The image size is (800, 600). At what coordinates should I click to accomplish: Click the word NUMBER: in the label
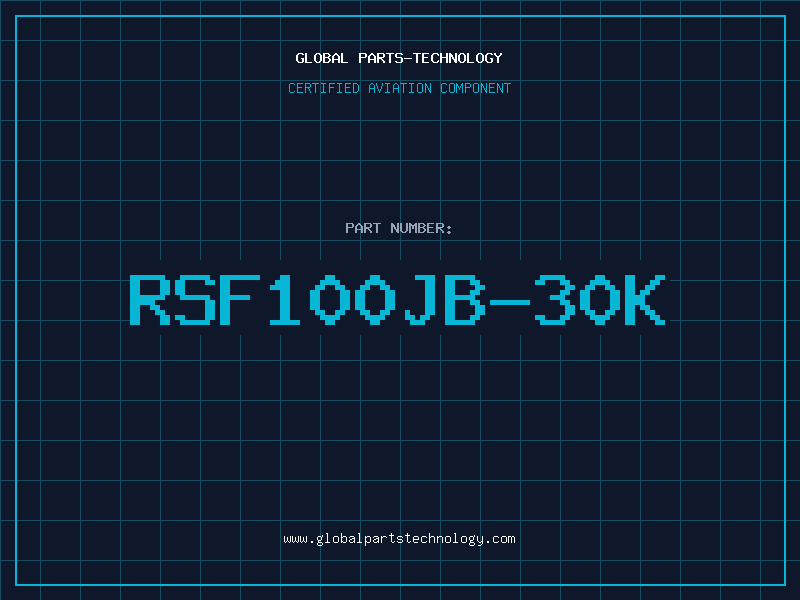(x=421, y=228)
